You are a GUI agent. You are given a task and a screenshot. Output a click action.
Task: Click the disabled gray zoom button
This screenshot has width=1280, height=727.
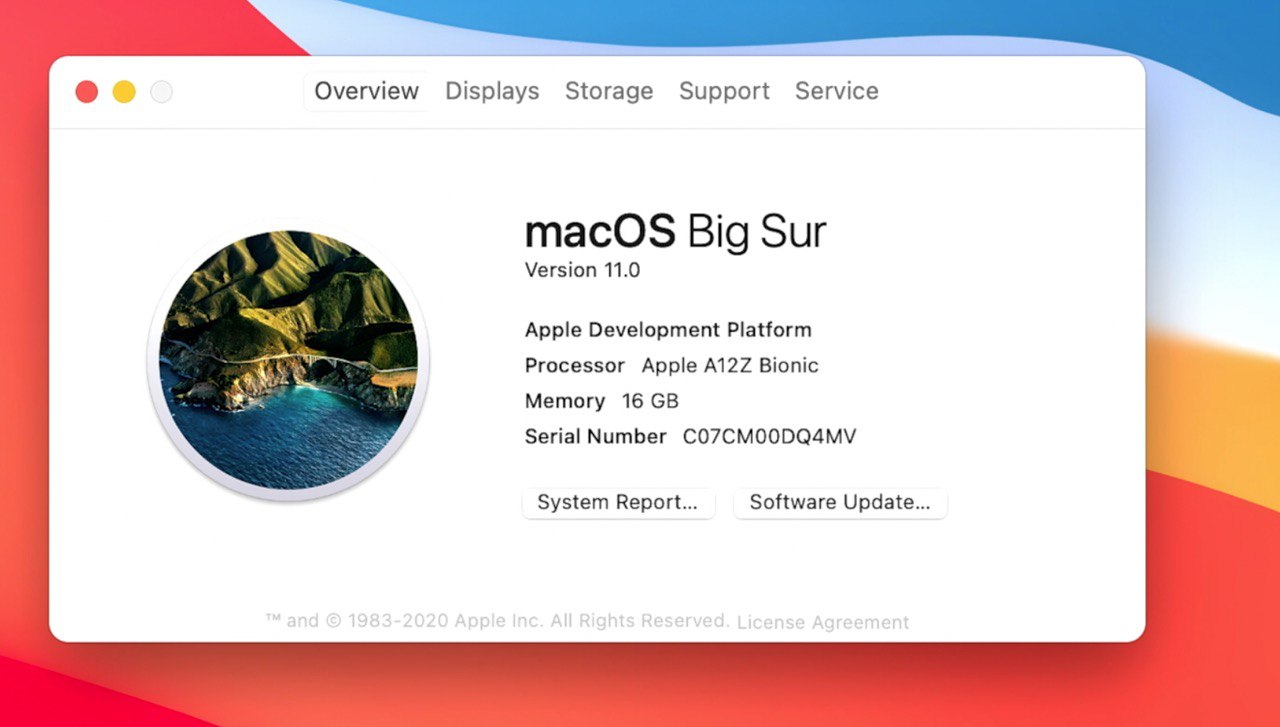pyautogui.click(x=161, y=92)
